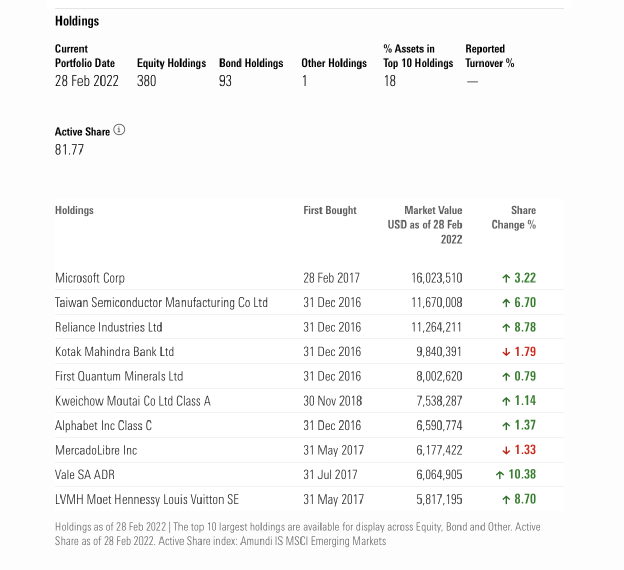The height and width of the screenshot is (570, 624).
Task: Click First Quantum market value 8,002,620
Action: (439, 377)
